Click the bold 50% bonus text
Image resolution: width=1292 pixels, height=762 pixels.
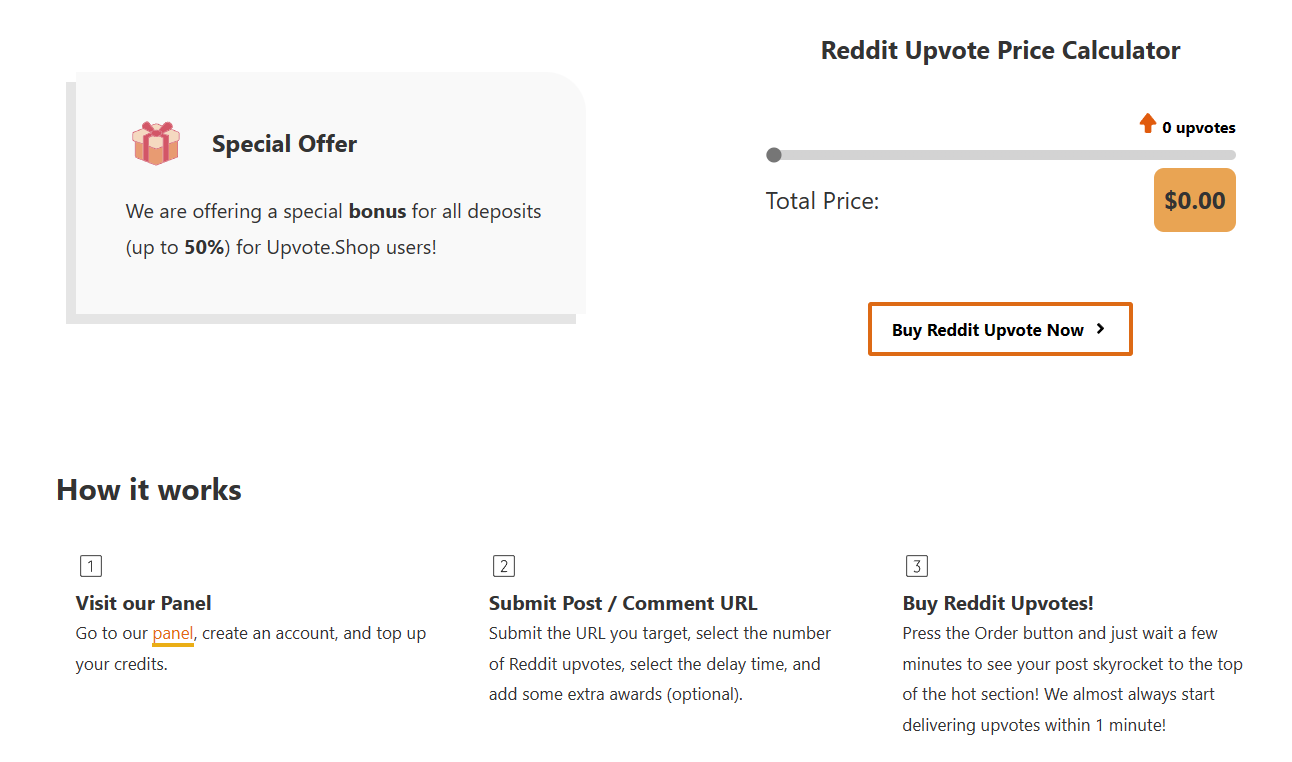pyautogui.click(x=203, y=247)
